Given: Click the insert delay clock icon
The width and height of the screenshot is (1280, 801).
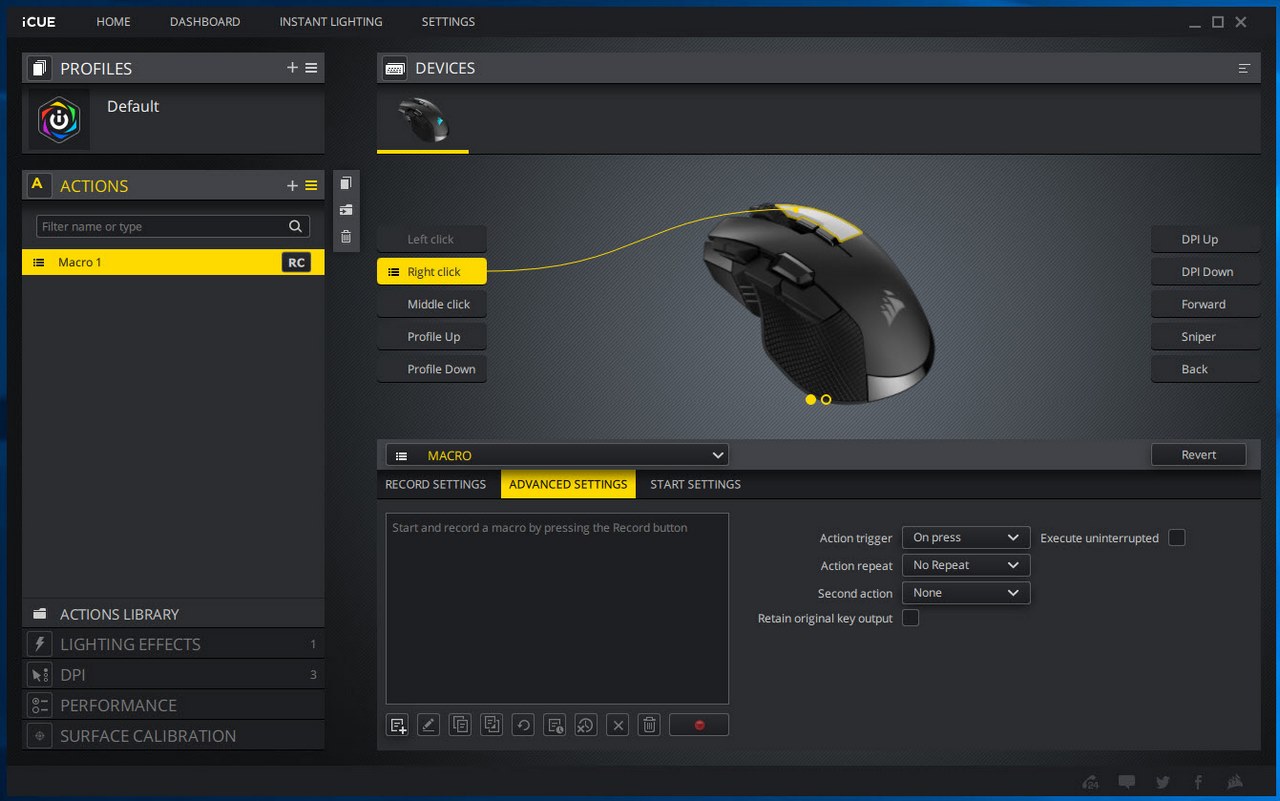Looking at the screenshot, I should [555, 725].
